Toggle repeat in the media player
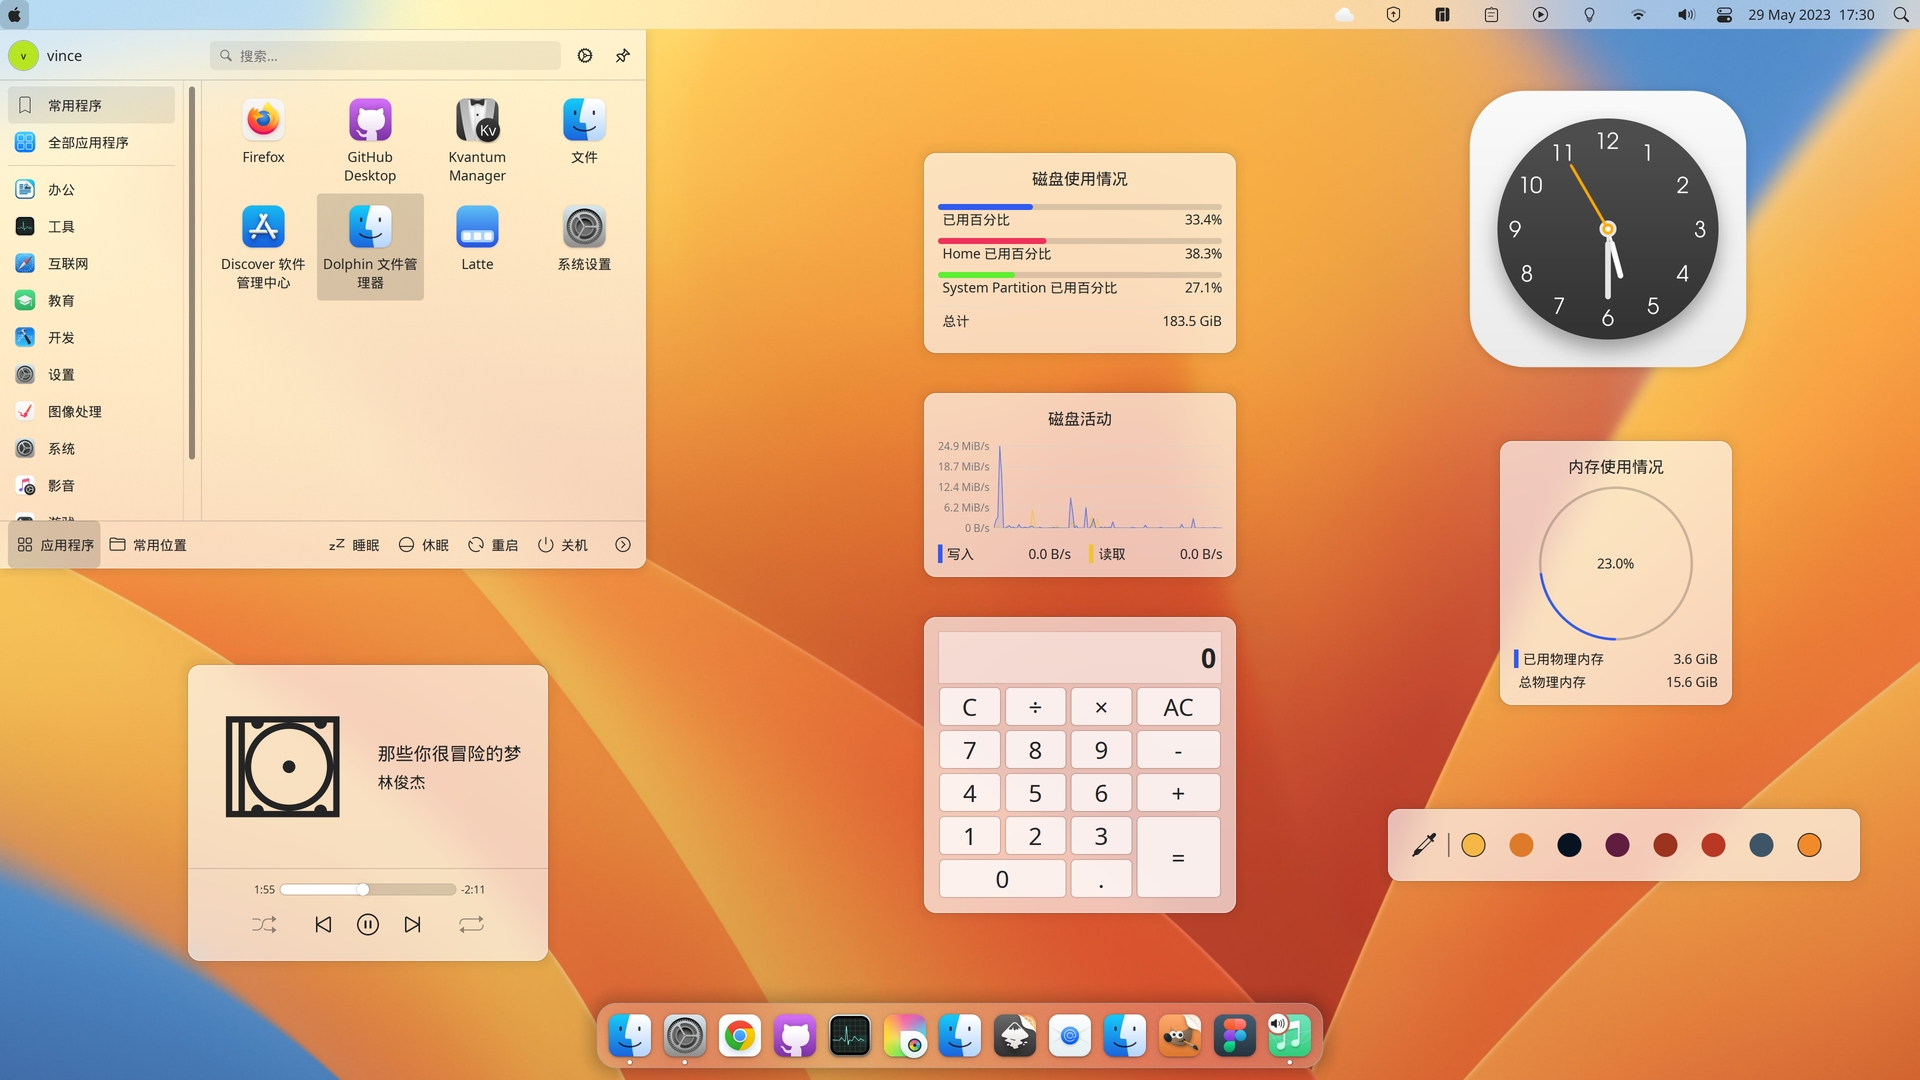This screenshot has width=1920, height=1080. (472, 925)
